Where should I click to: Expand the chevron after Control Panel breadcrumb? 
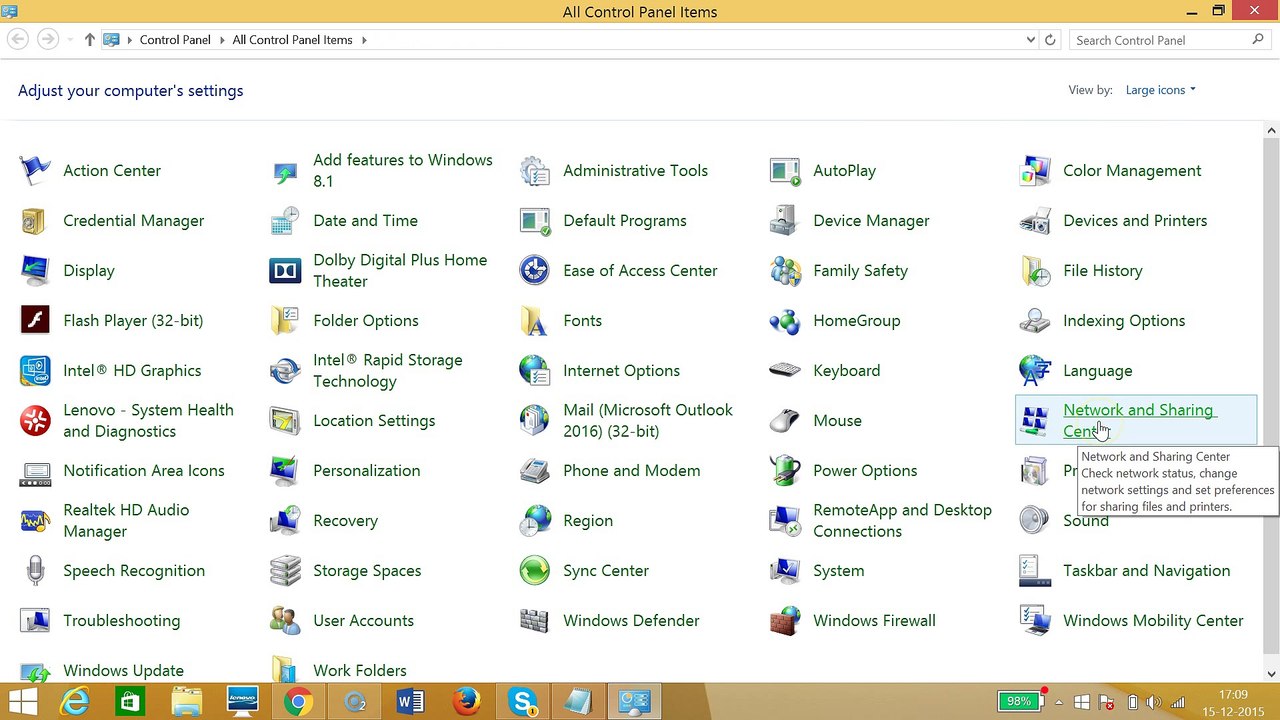pos(221,40)
